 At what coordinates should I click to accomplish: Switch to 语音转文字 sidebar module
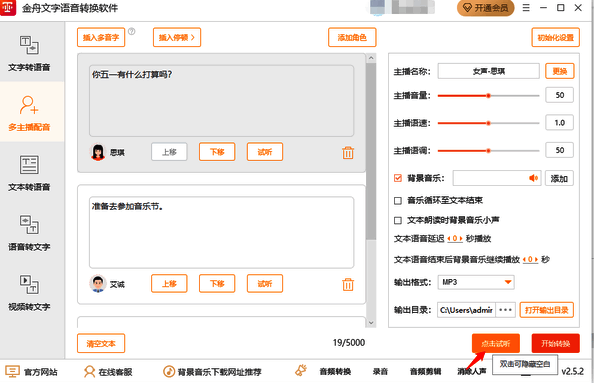coord(29,232)
